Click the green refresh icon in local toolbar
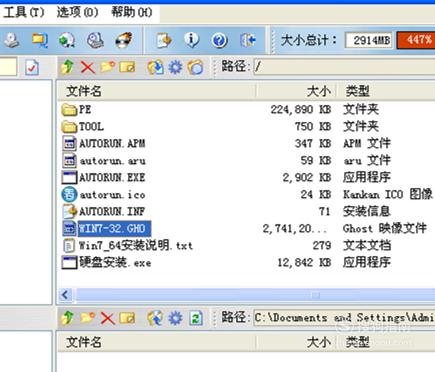 pyautogui.click(x=196, y=318)
